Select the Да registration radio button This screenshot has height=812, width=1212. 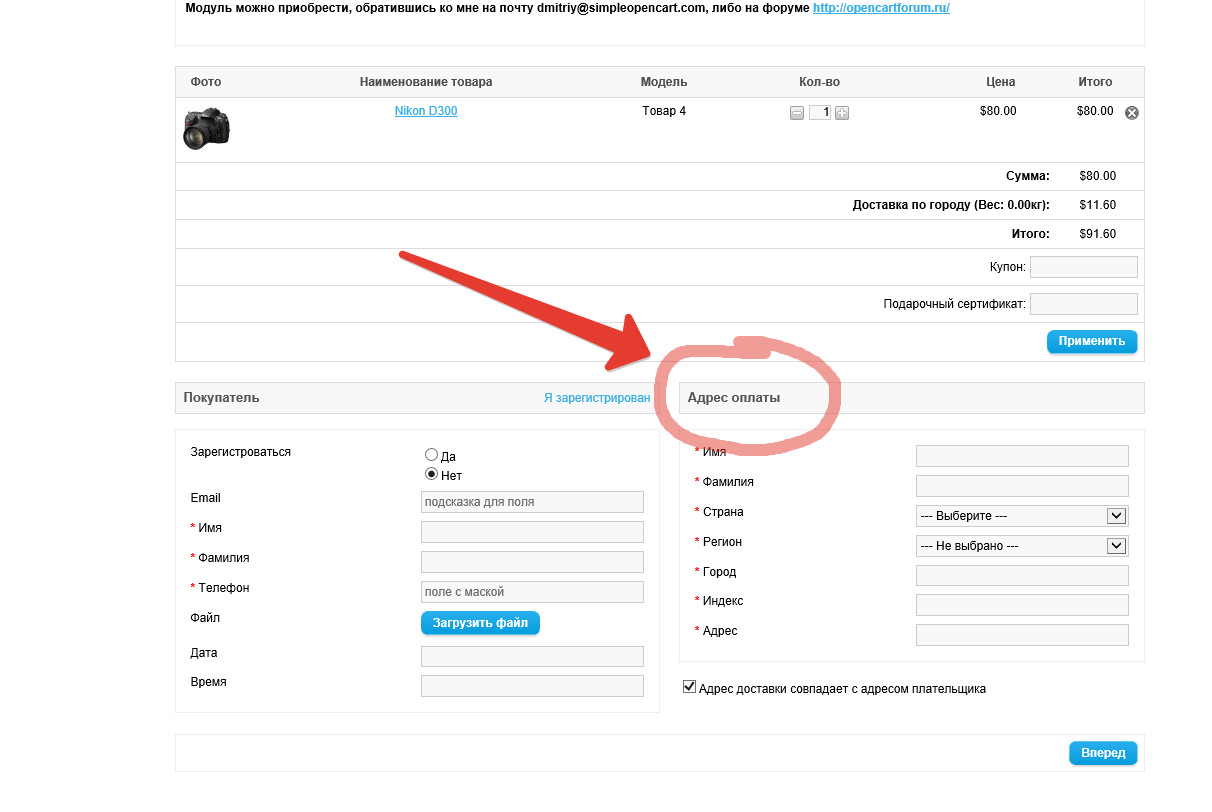(432, 454)
